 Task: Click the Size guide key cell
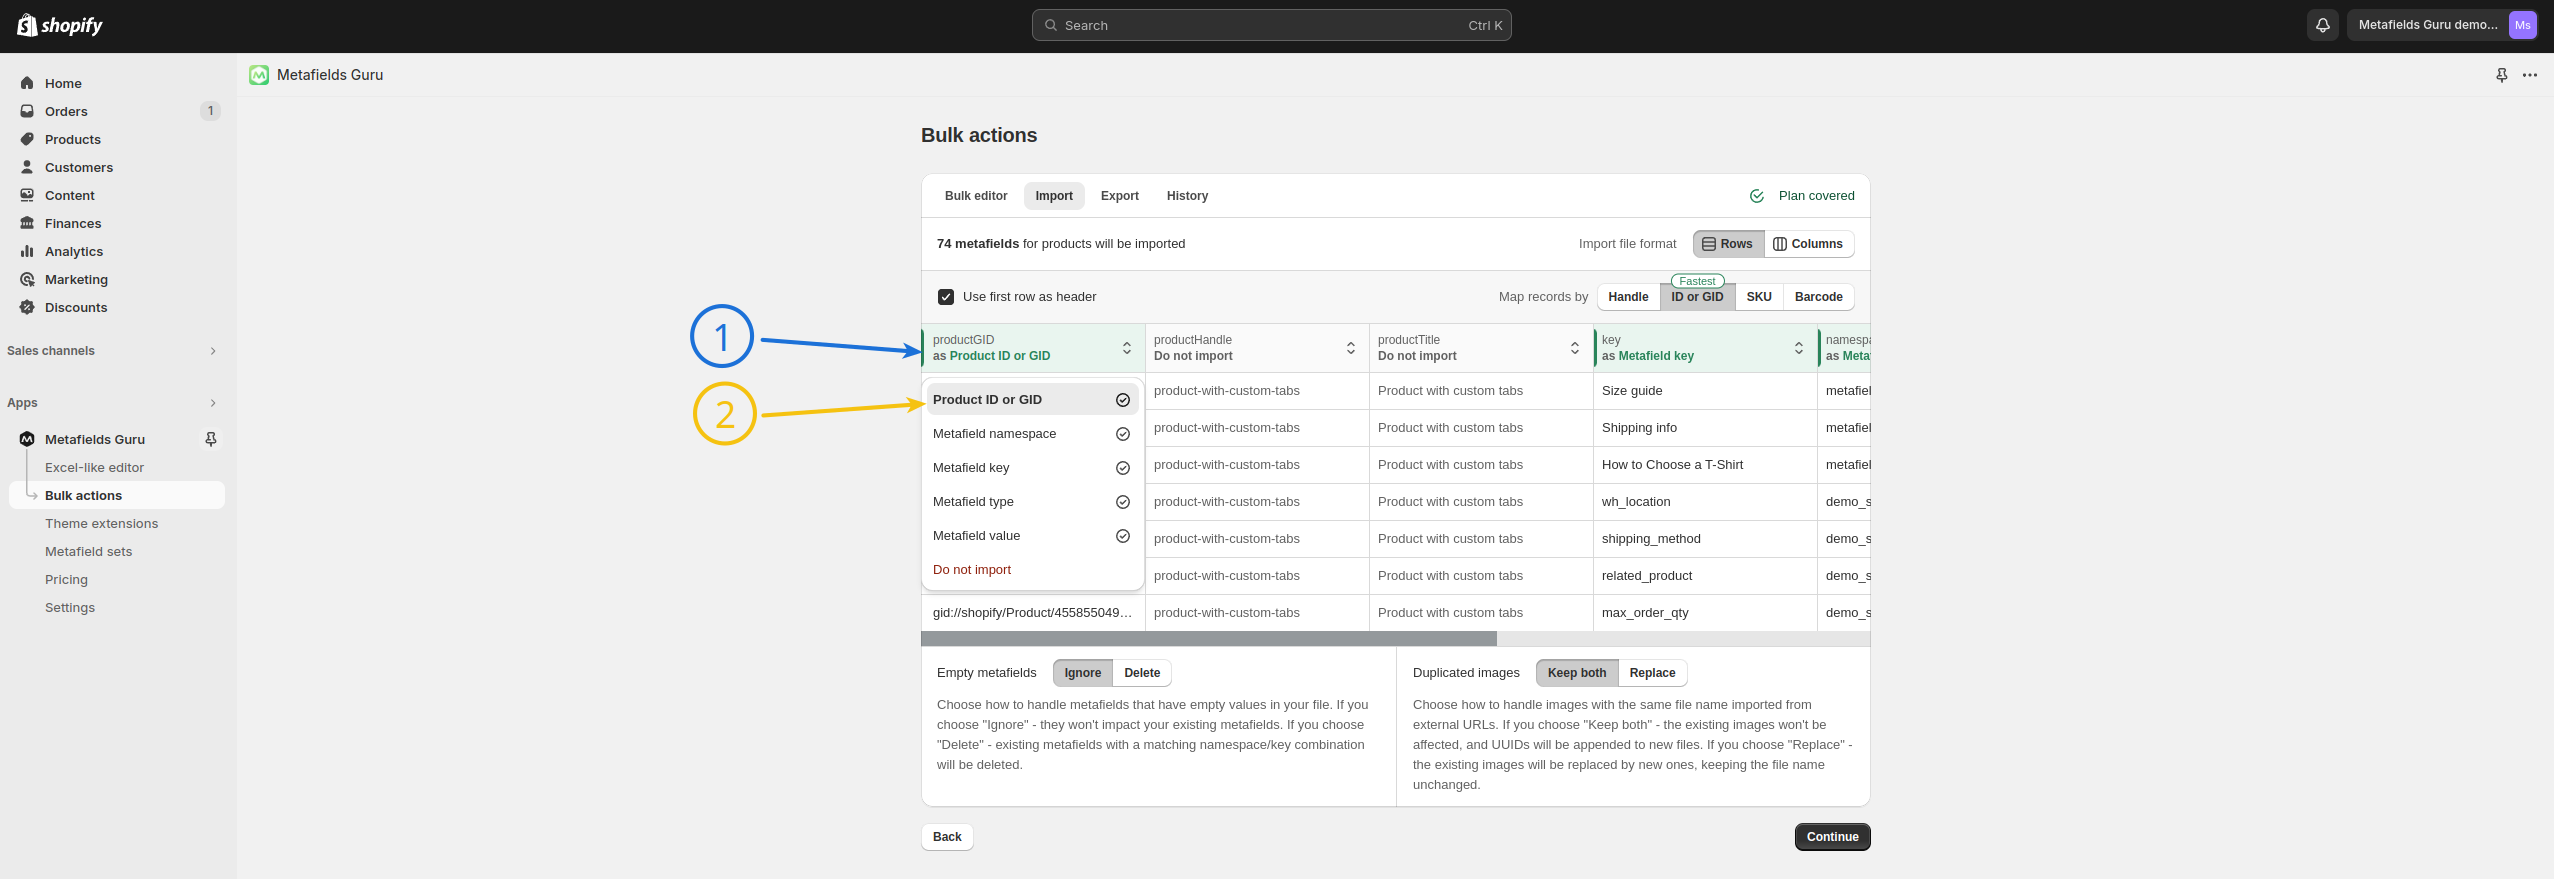point(1704,391)
